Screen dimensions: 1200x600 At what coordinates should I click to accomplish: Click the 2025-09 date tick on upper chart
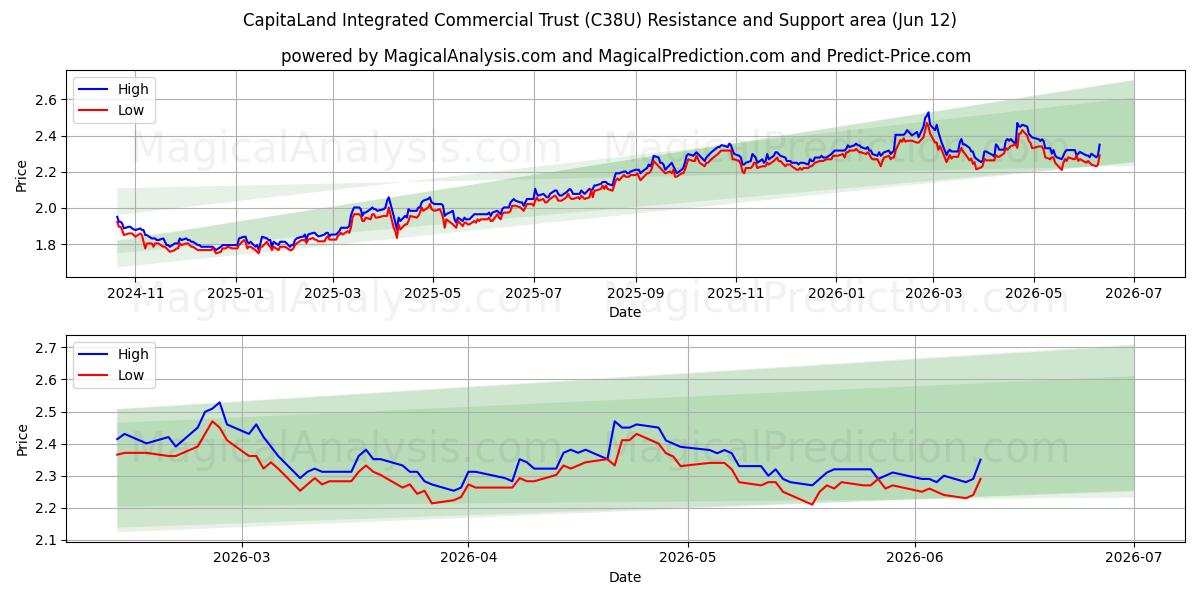point(636,293)
